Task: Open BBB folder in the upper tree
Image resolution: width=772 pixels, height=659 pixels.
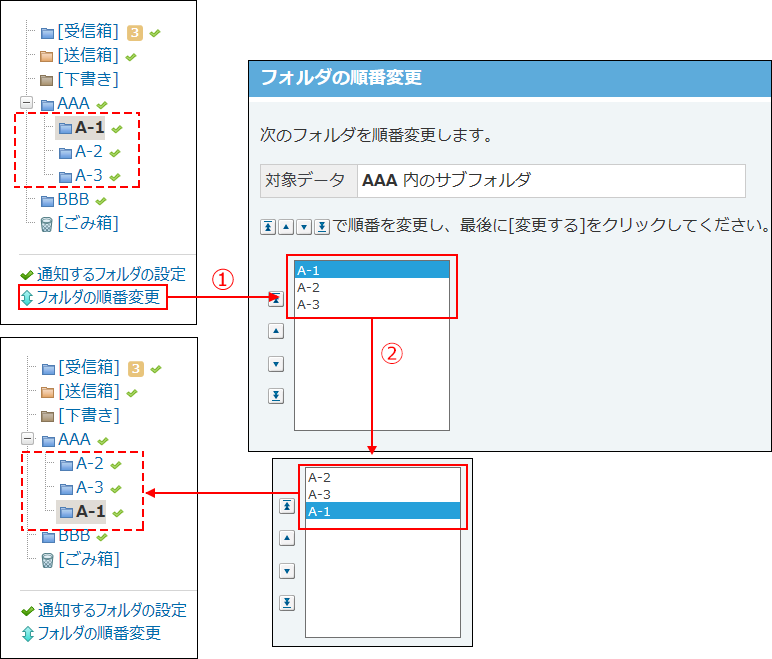Action: click(73, 199)
